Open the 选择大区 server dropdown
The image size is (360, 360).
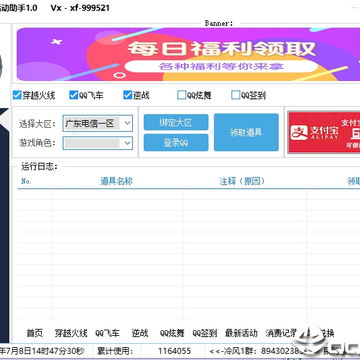[97, 124]
